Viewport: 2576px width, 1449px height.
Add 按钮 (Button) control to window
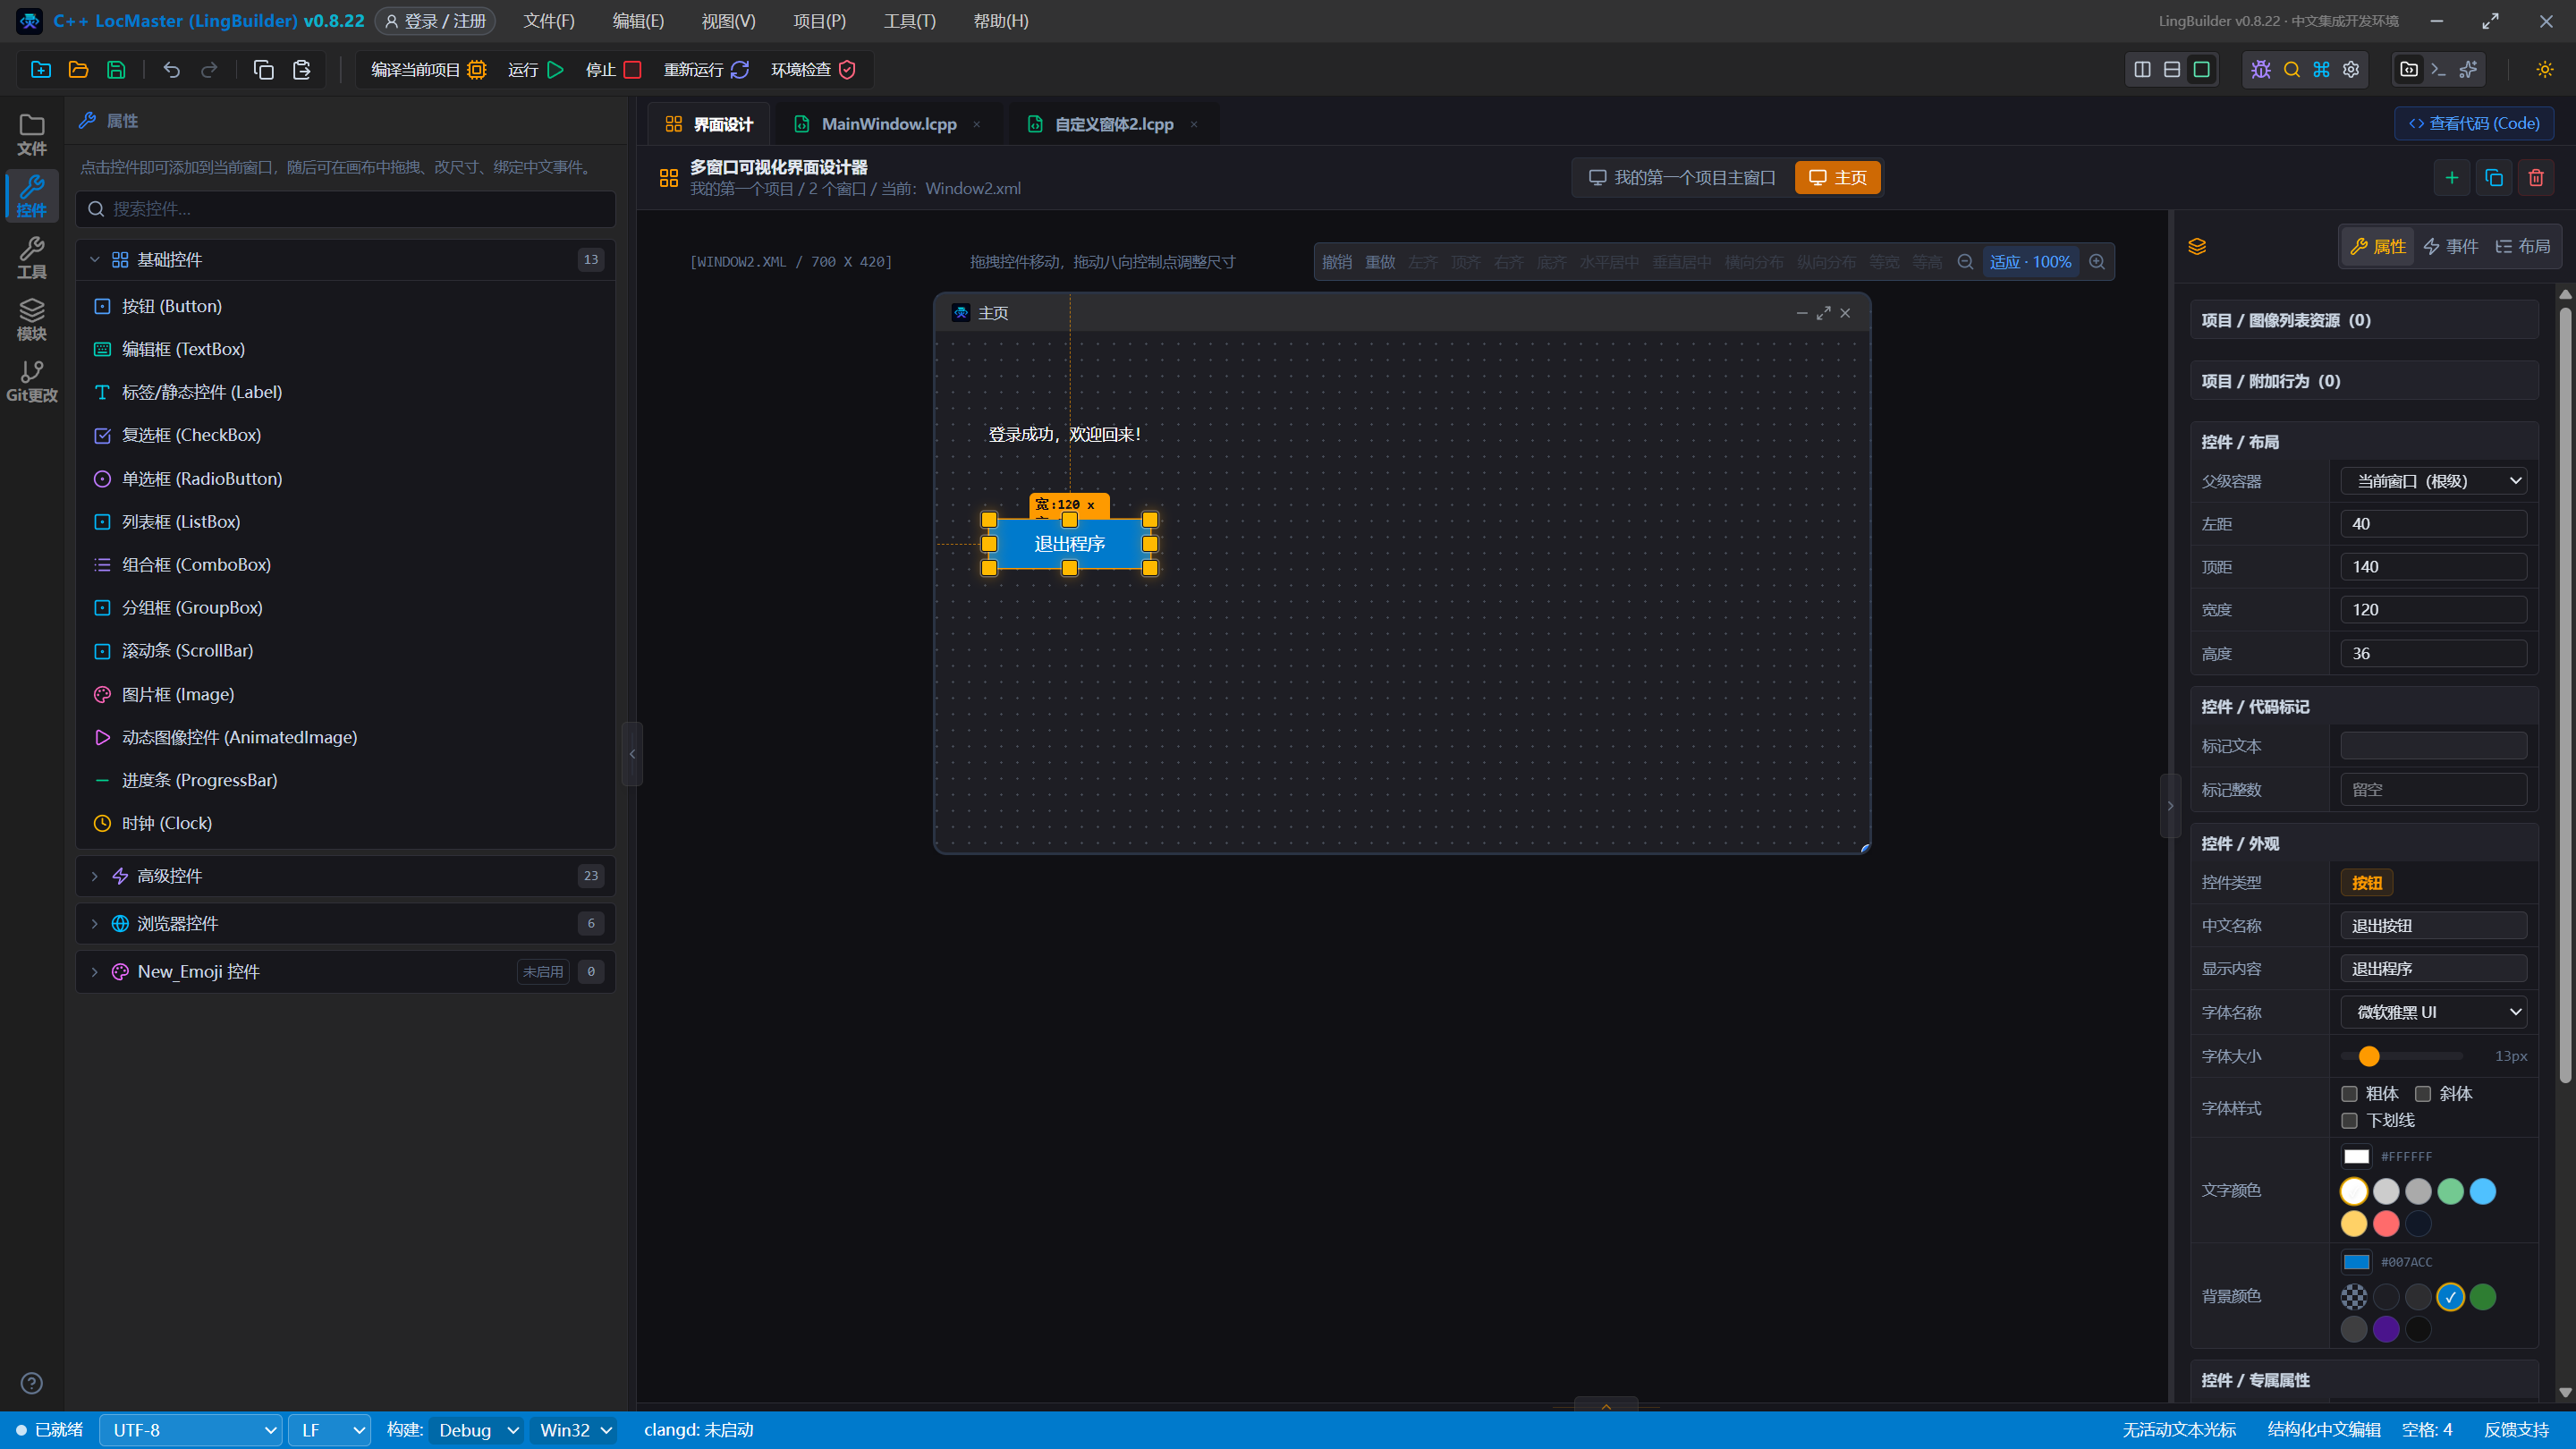tap(345, 306)
